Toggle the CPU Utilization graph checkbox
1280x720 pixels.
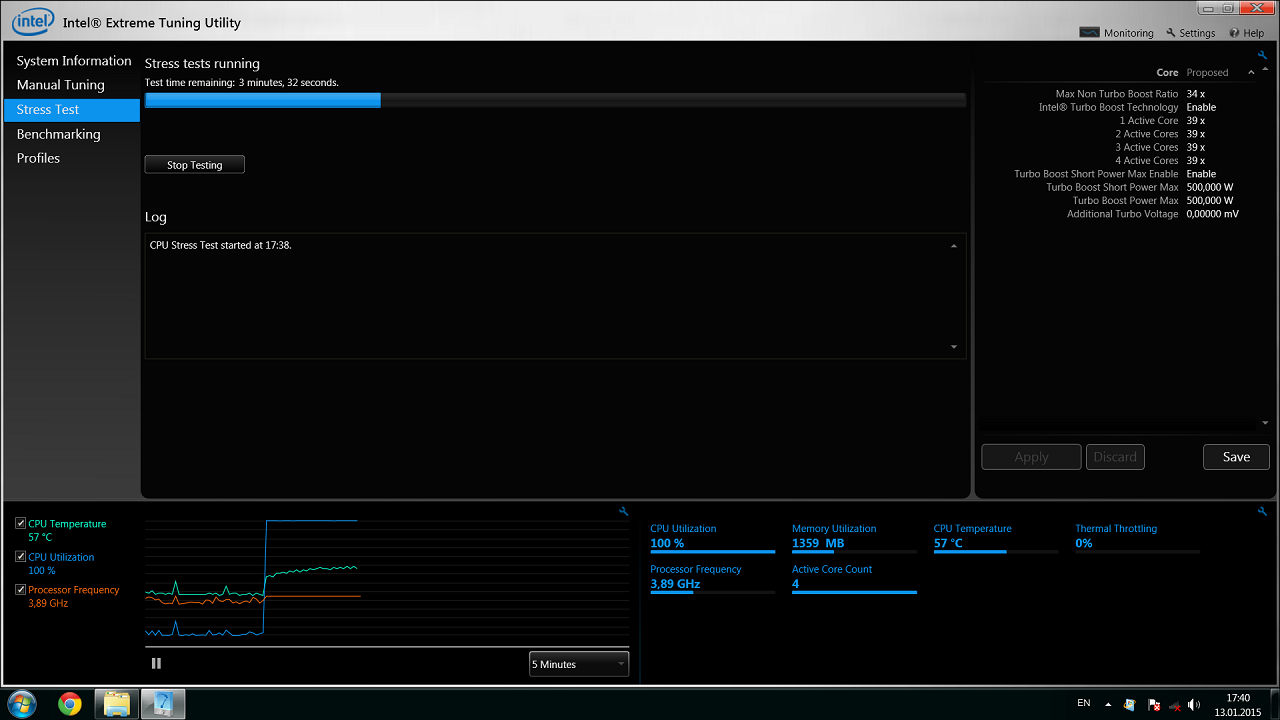click(x=21, y=557)
